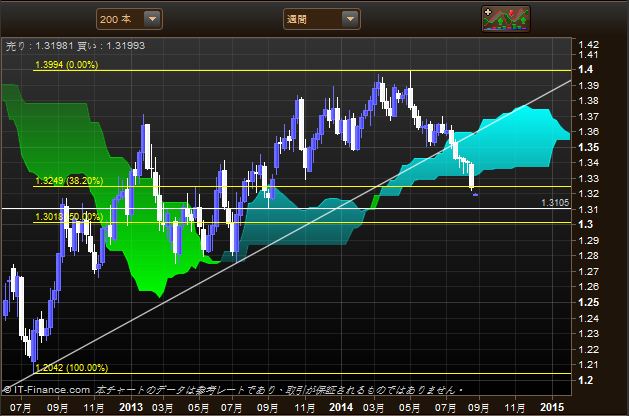
Task: Open the chart indicator settings icon
Action: (x=506, y=19)
